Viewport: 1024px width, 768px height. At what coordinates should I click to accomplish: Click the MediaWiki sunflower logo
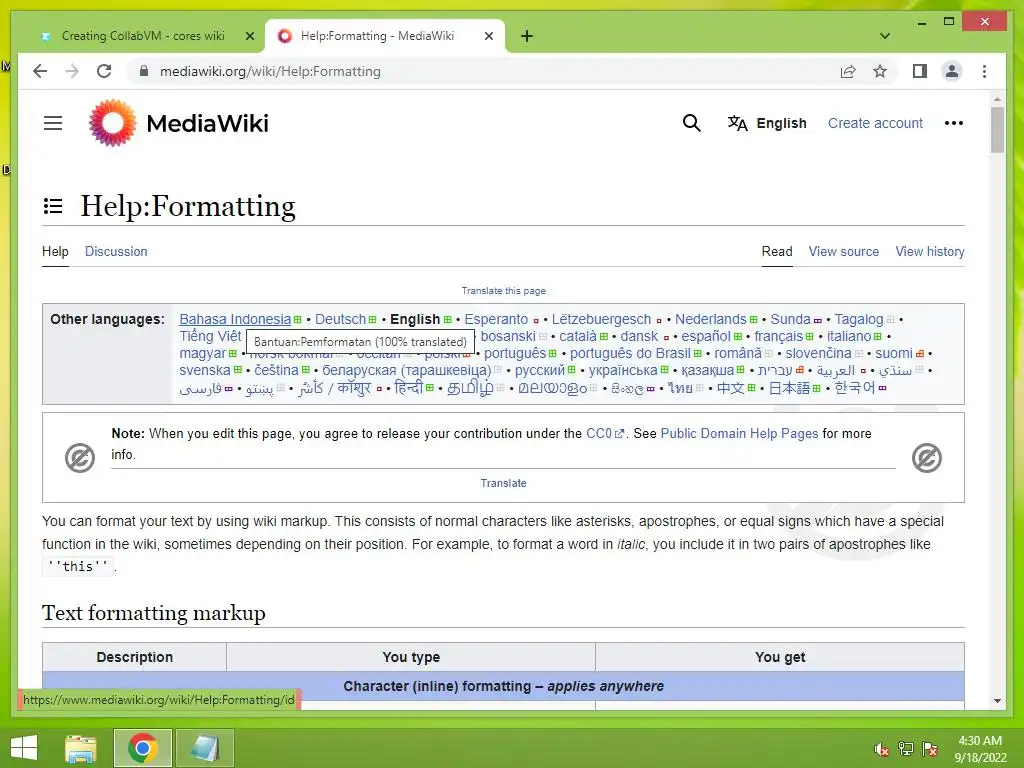[113, 123]
